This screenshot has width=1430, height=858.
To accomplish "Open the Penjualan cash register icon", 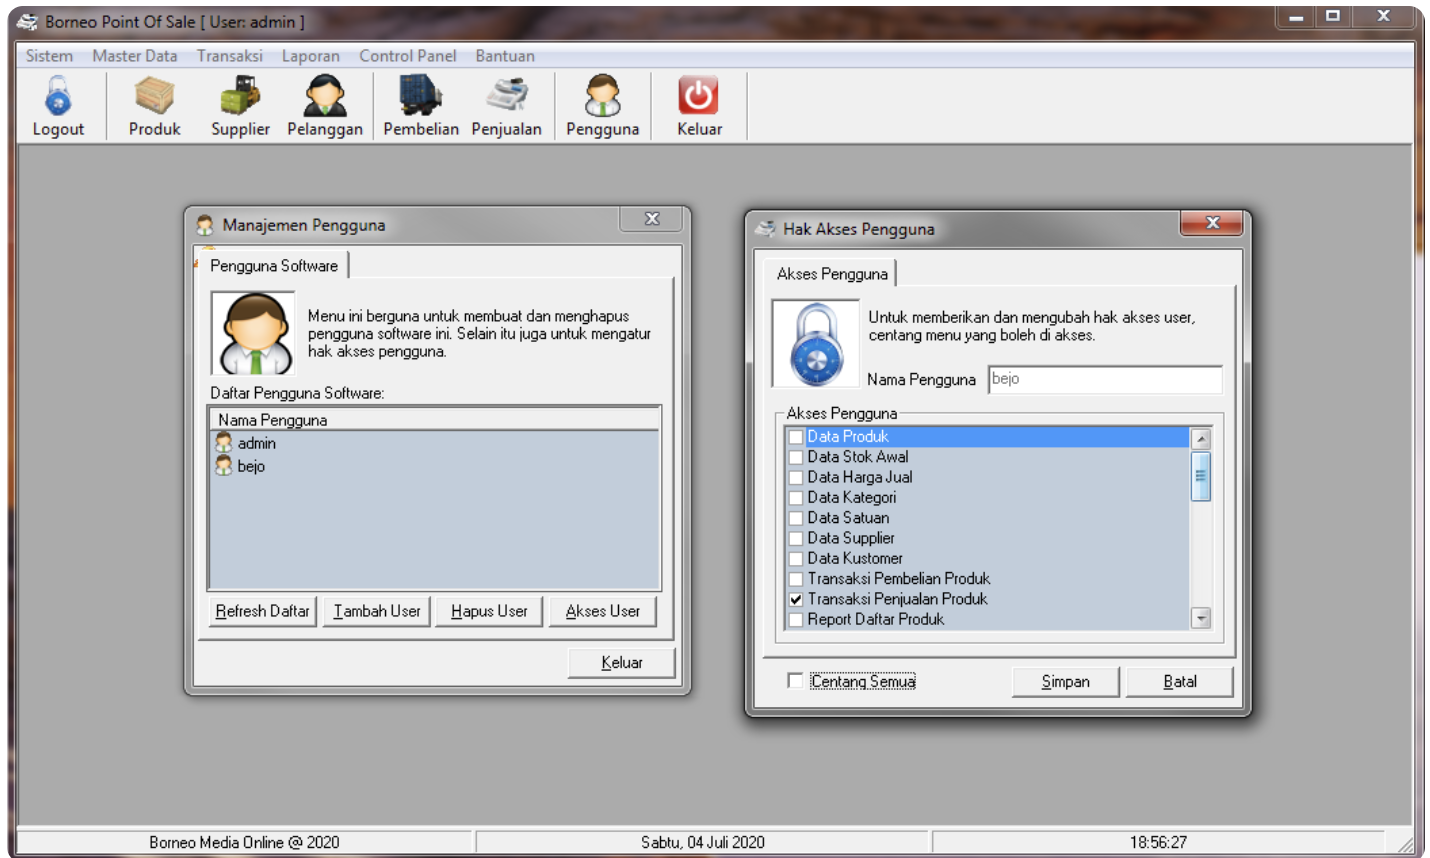I will (507, 97).
